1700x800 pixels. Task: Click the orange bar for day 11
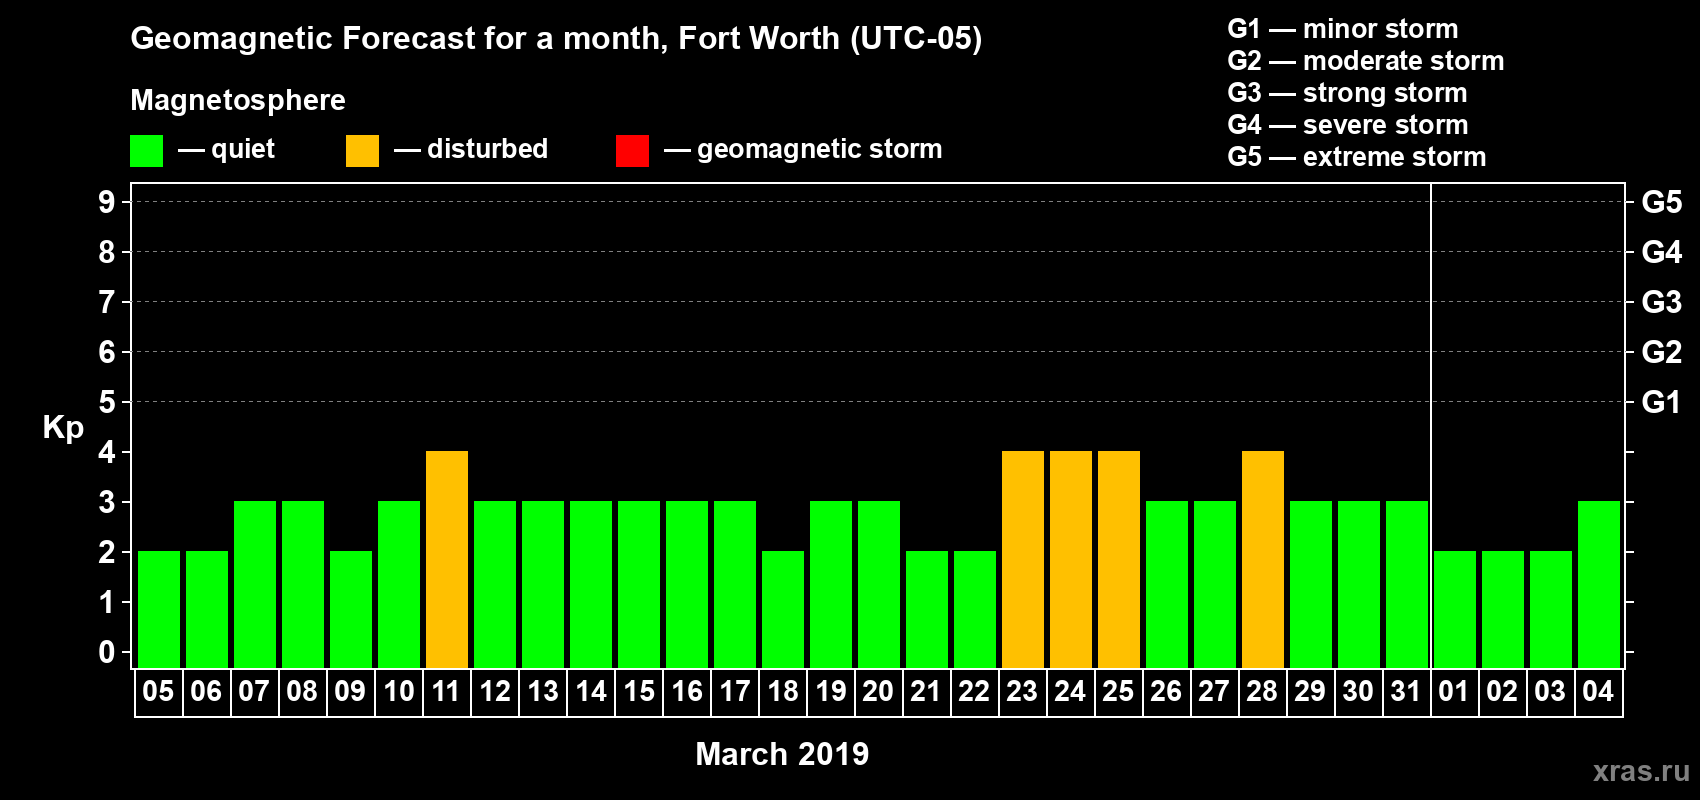point(447,559)
